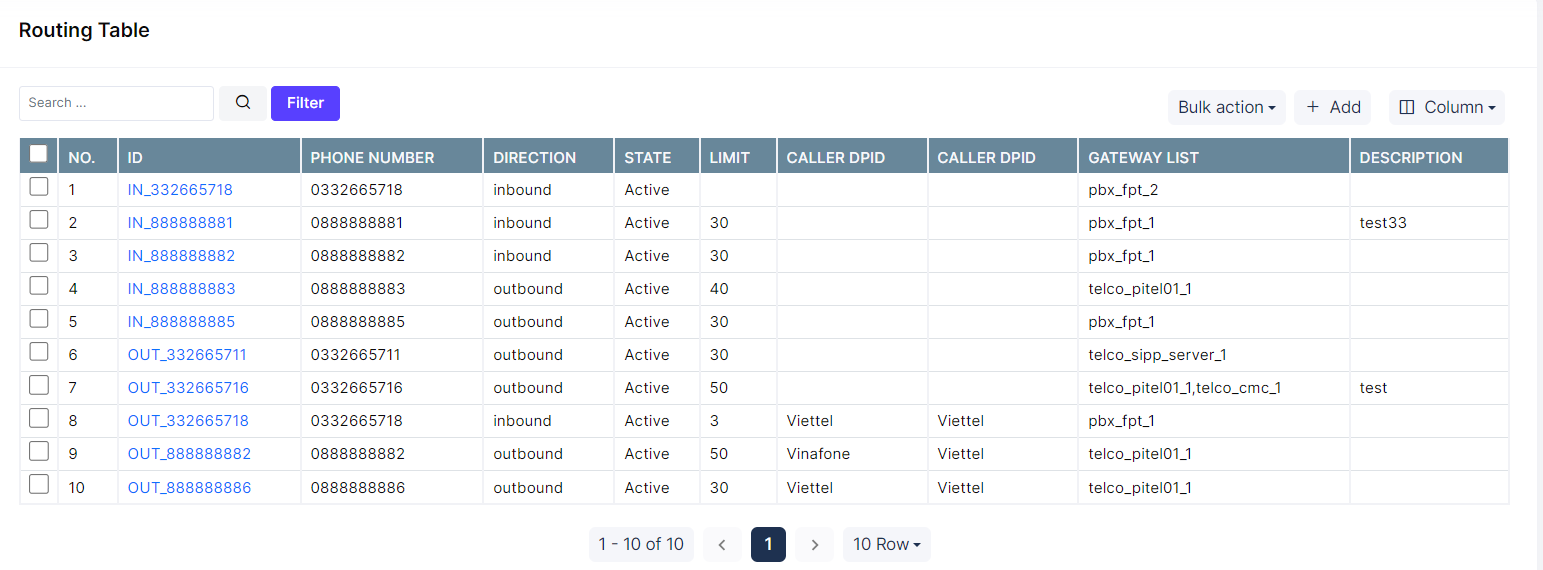Open the OUT_888888882 route link

coord(189,454)
